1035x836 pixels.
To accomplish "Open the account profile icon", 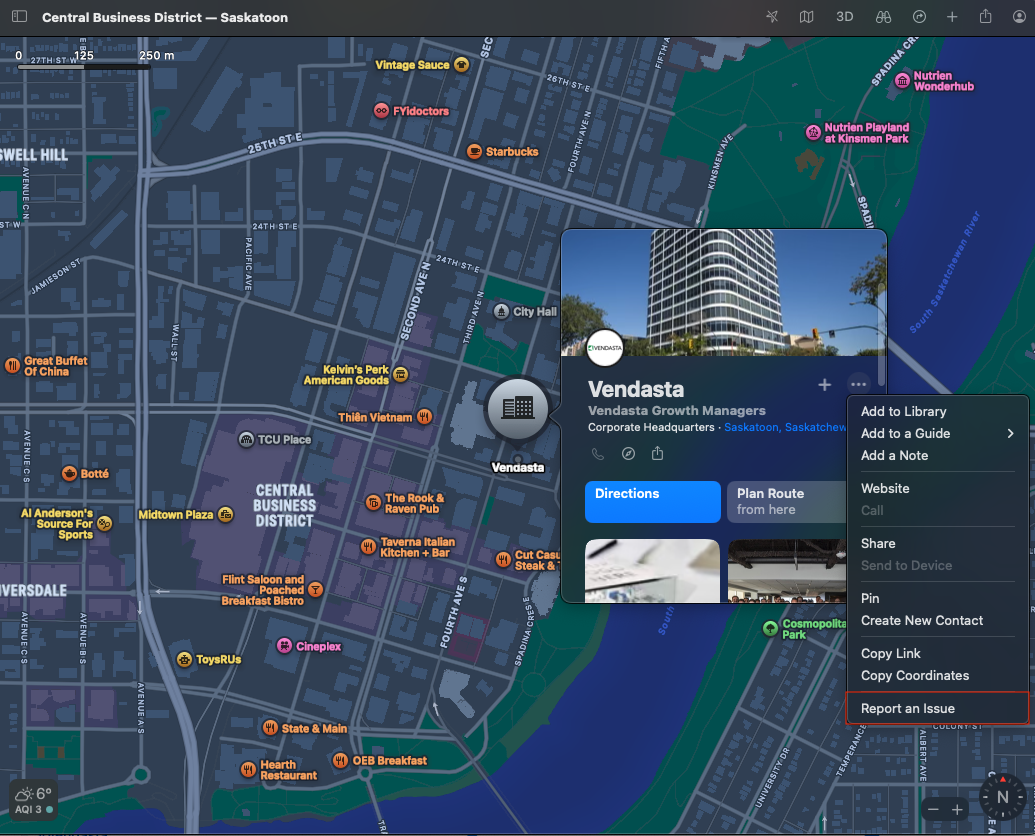I will [1019, 16].
